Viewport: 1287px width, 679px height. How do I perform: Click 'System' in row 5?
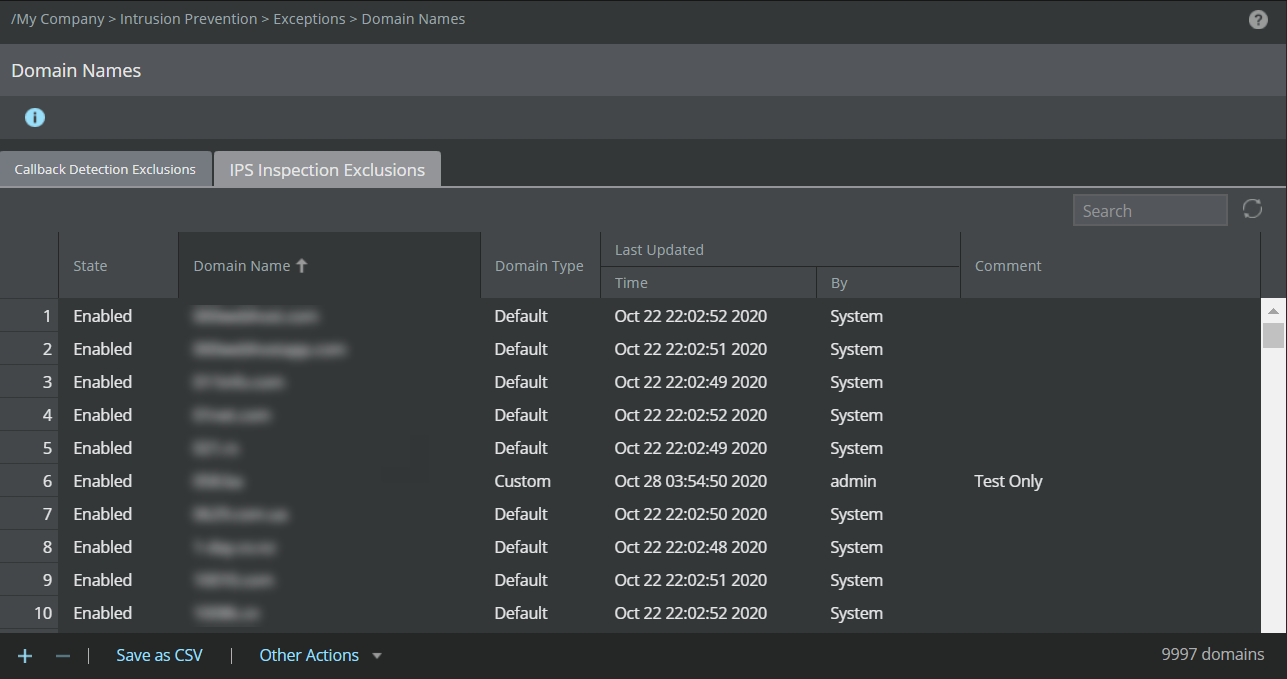(856, 448)
